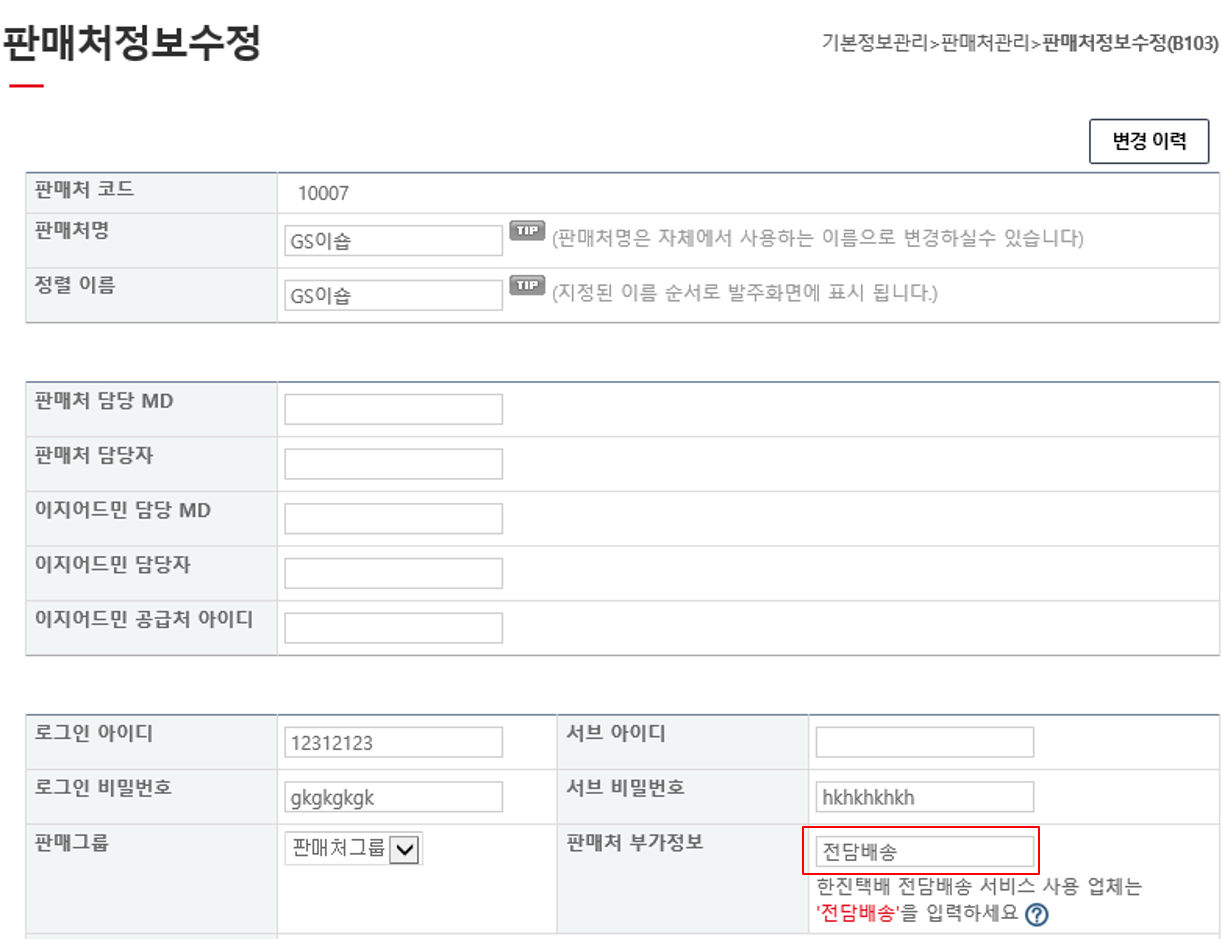Screen dimensions: 1222x939
Task: Go to 기본정보관리 in the breadcrumb
Action: [x=875, y=44]
